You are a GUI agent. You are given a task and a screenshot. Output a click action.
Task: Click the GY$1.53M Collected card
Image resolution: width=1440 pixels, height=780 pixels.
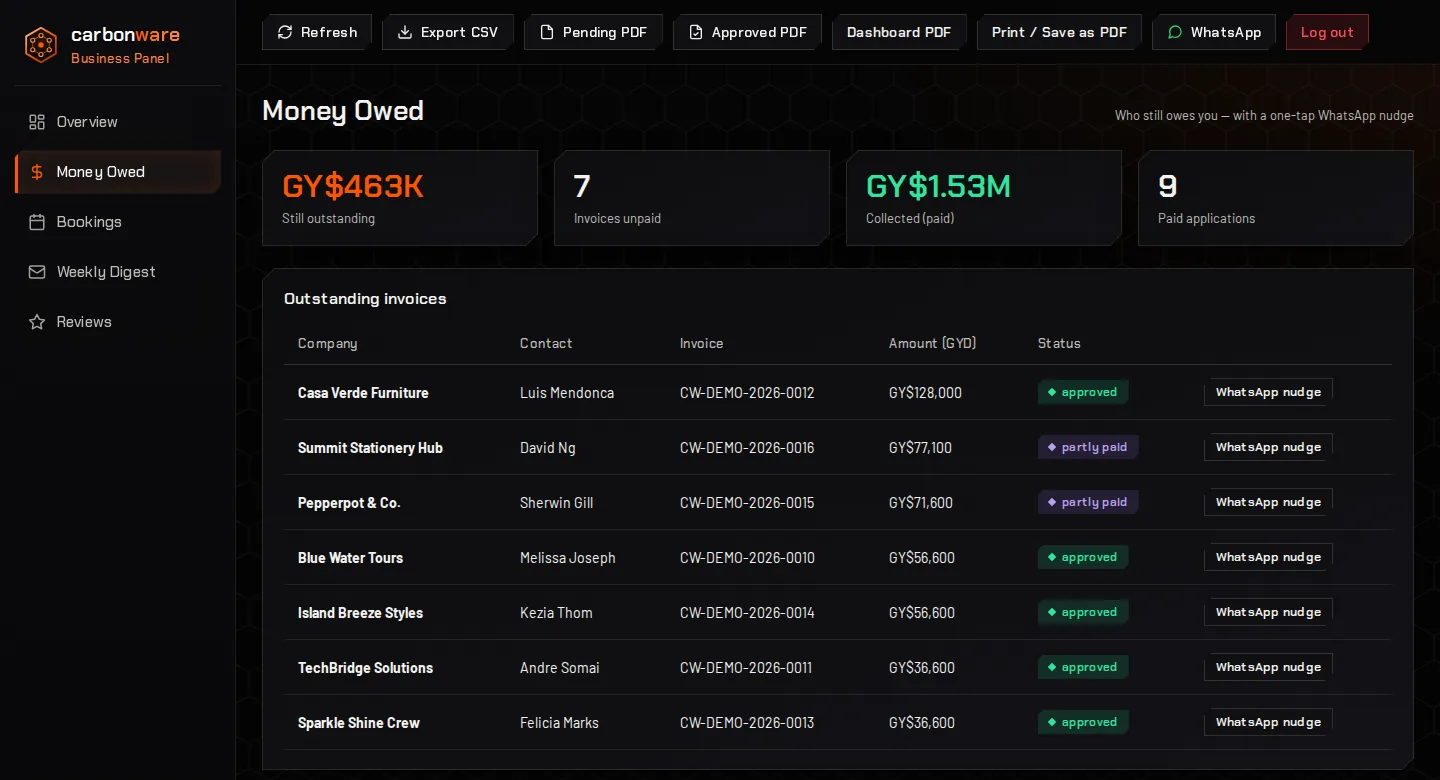984,198
